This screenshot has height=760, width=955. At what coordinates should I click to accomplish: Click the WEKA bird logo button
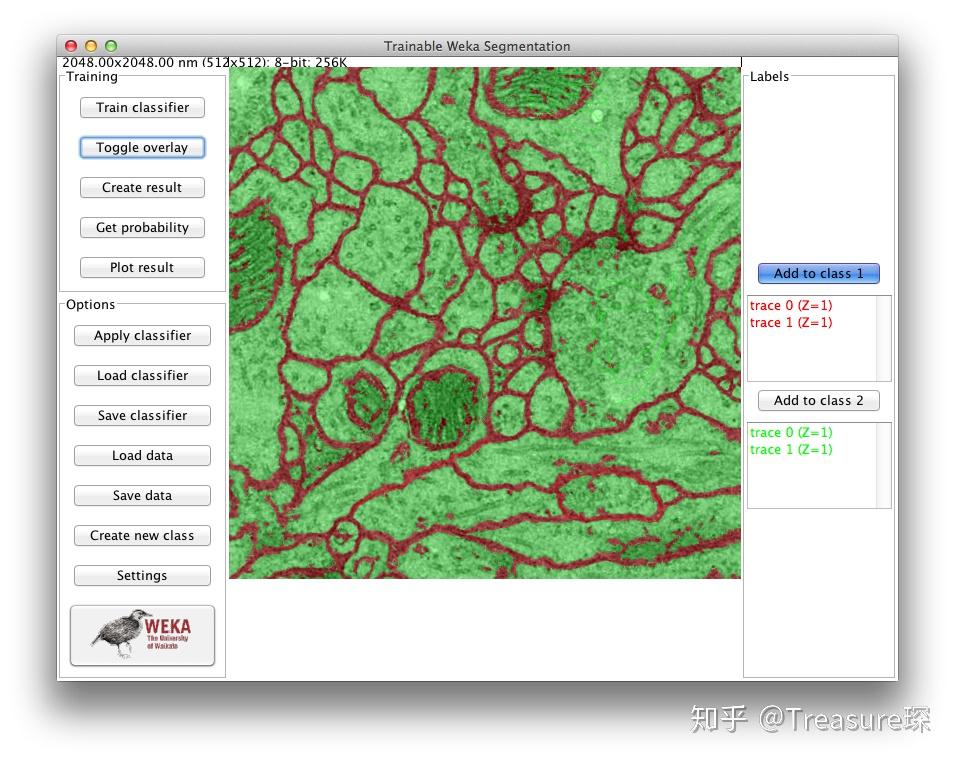(x=142, y=635)
